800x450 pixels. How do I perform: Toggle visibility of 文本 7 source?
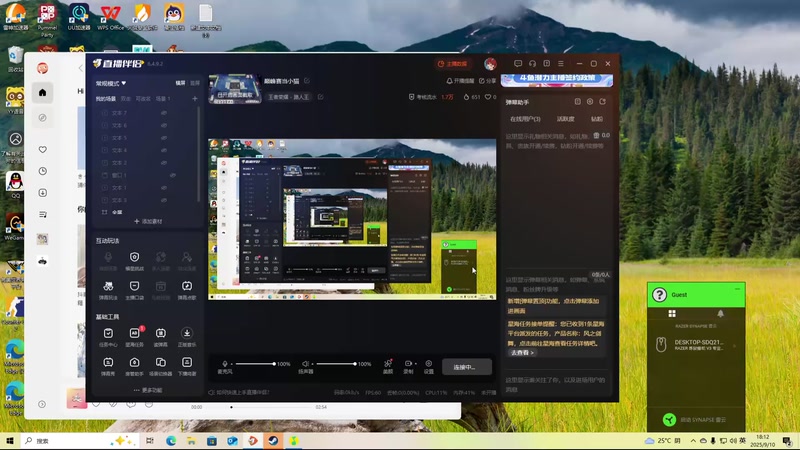[164, 113]
